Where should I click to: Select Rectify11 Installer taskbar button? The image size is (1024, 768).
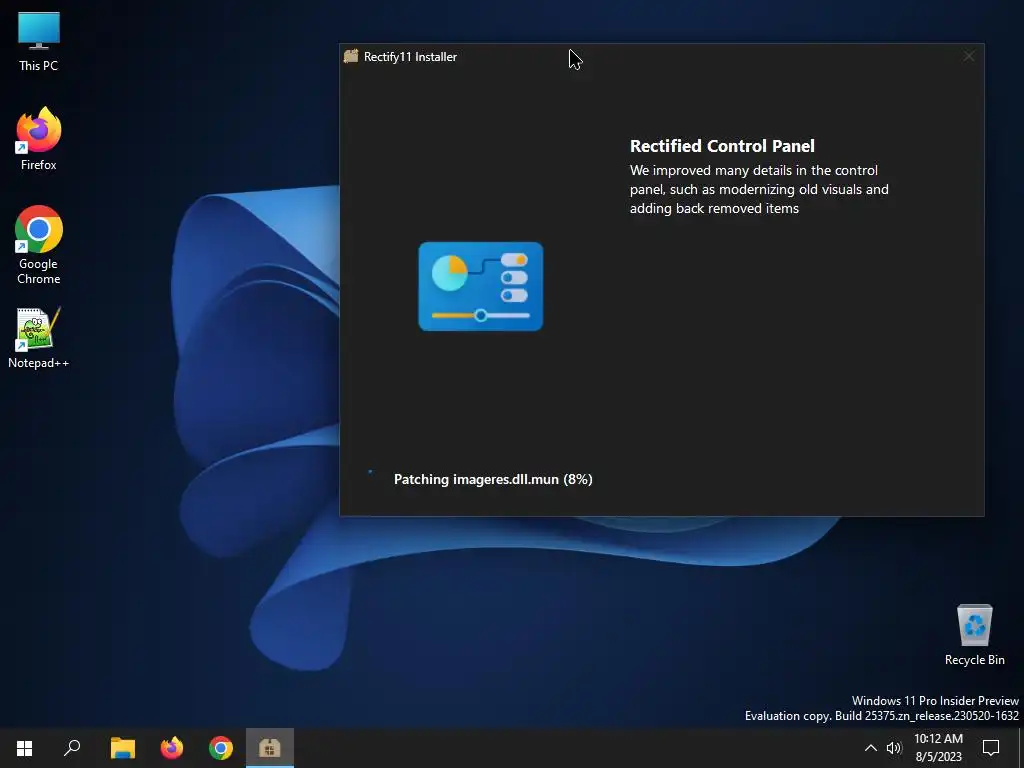[x=270, y=748]
